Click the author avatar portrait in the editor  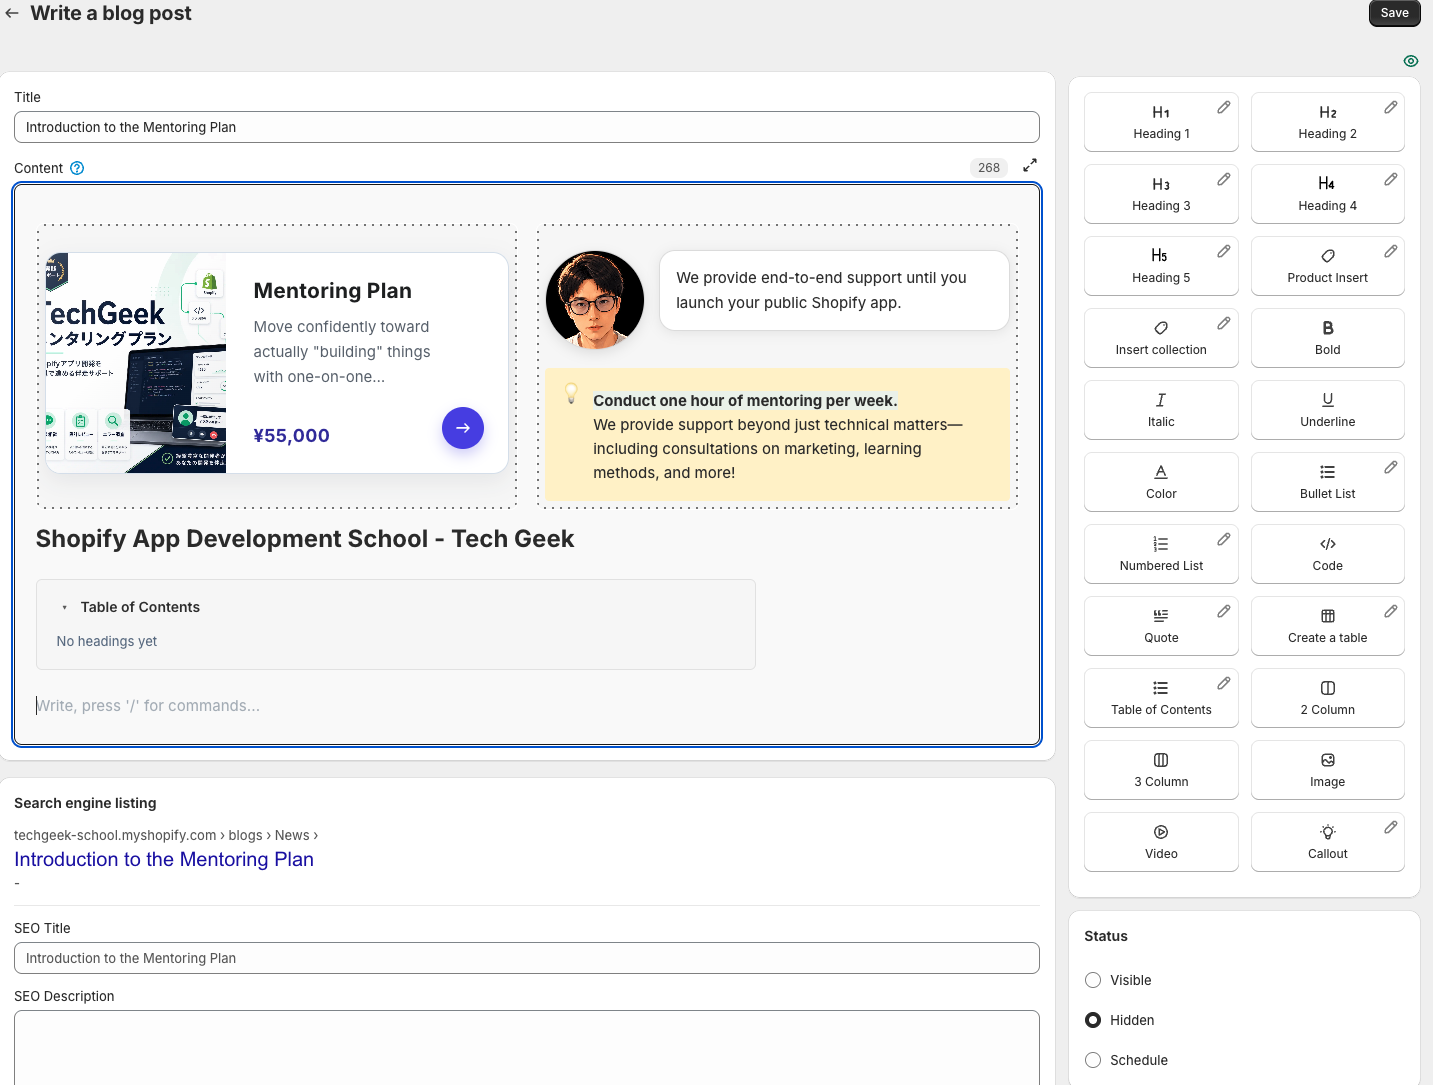click(595, 300)
